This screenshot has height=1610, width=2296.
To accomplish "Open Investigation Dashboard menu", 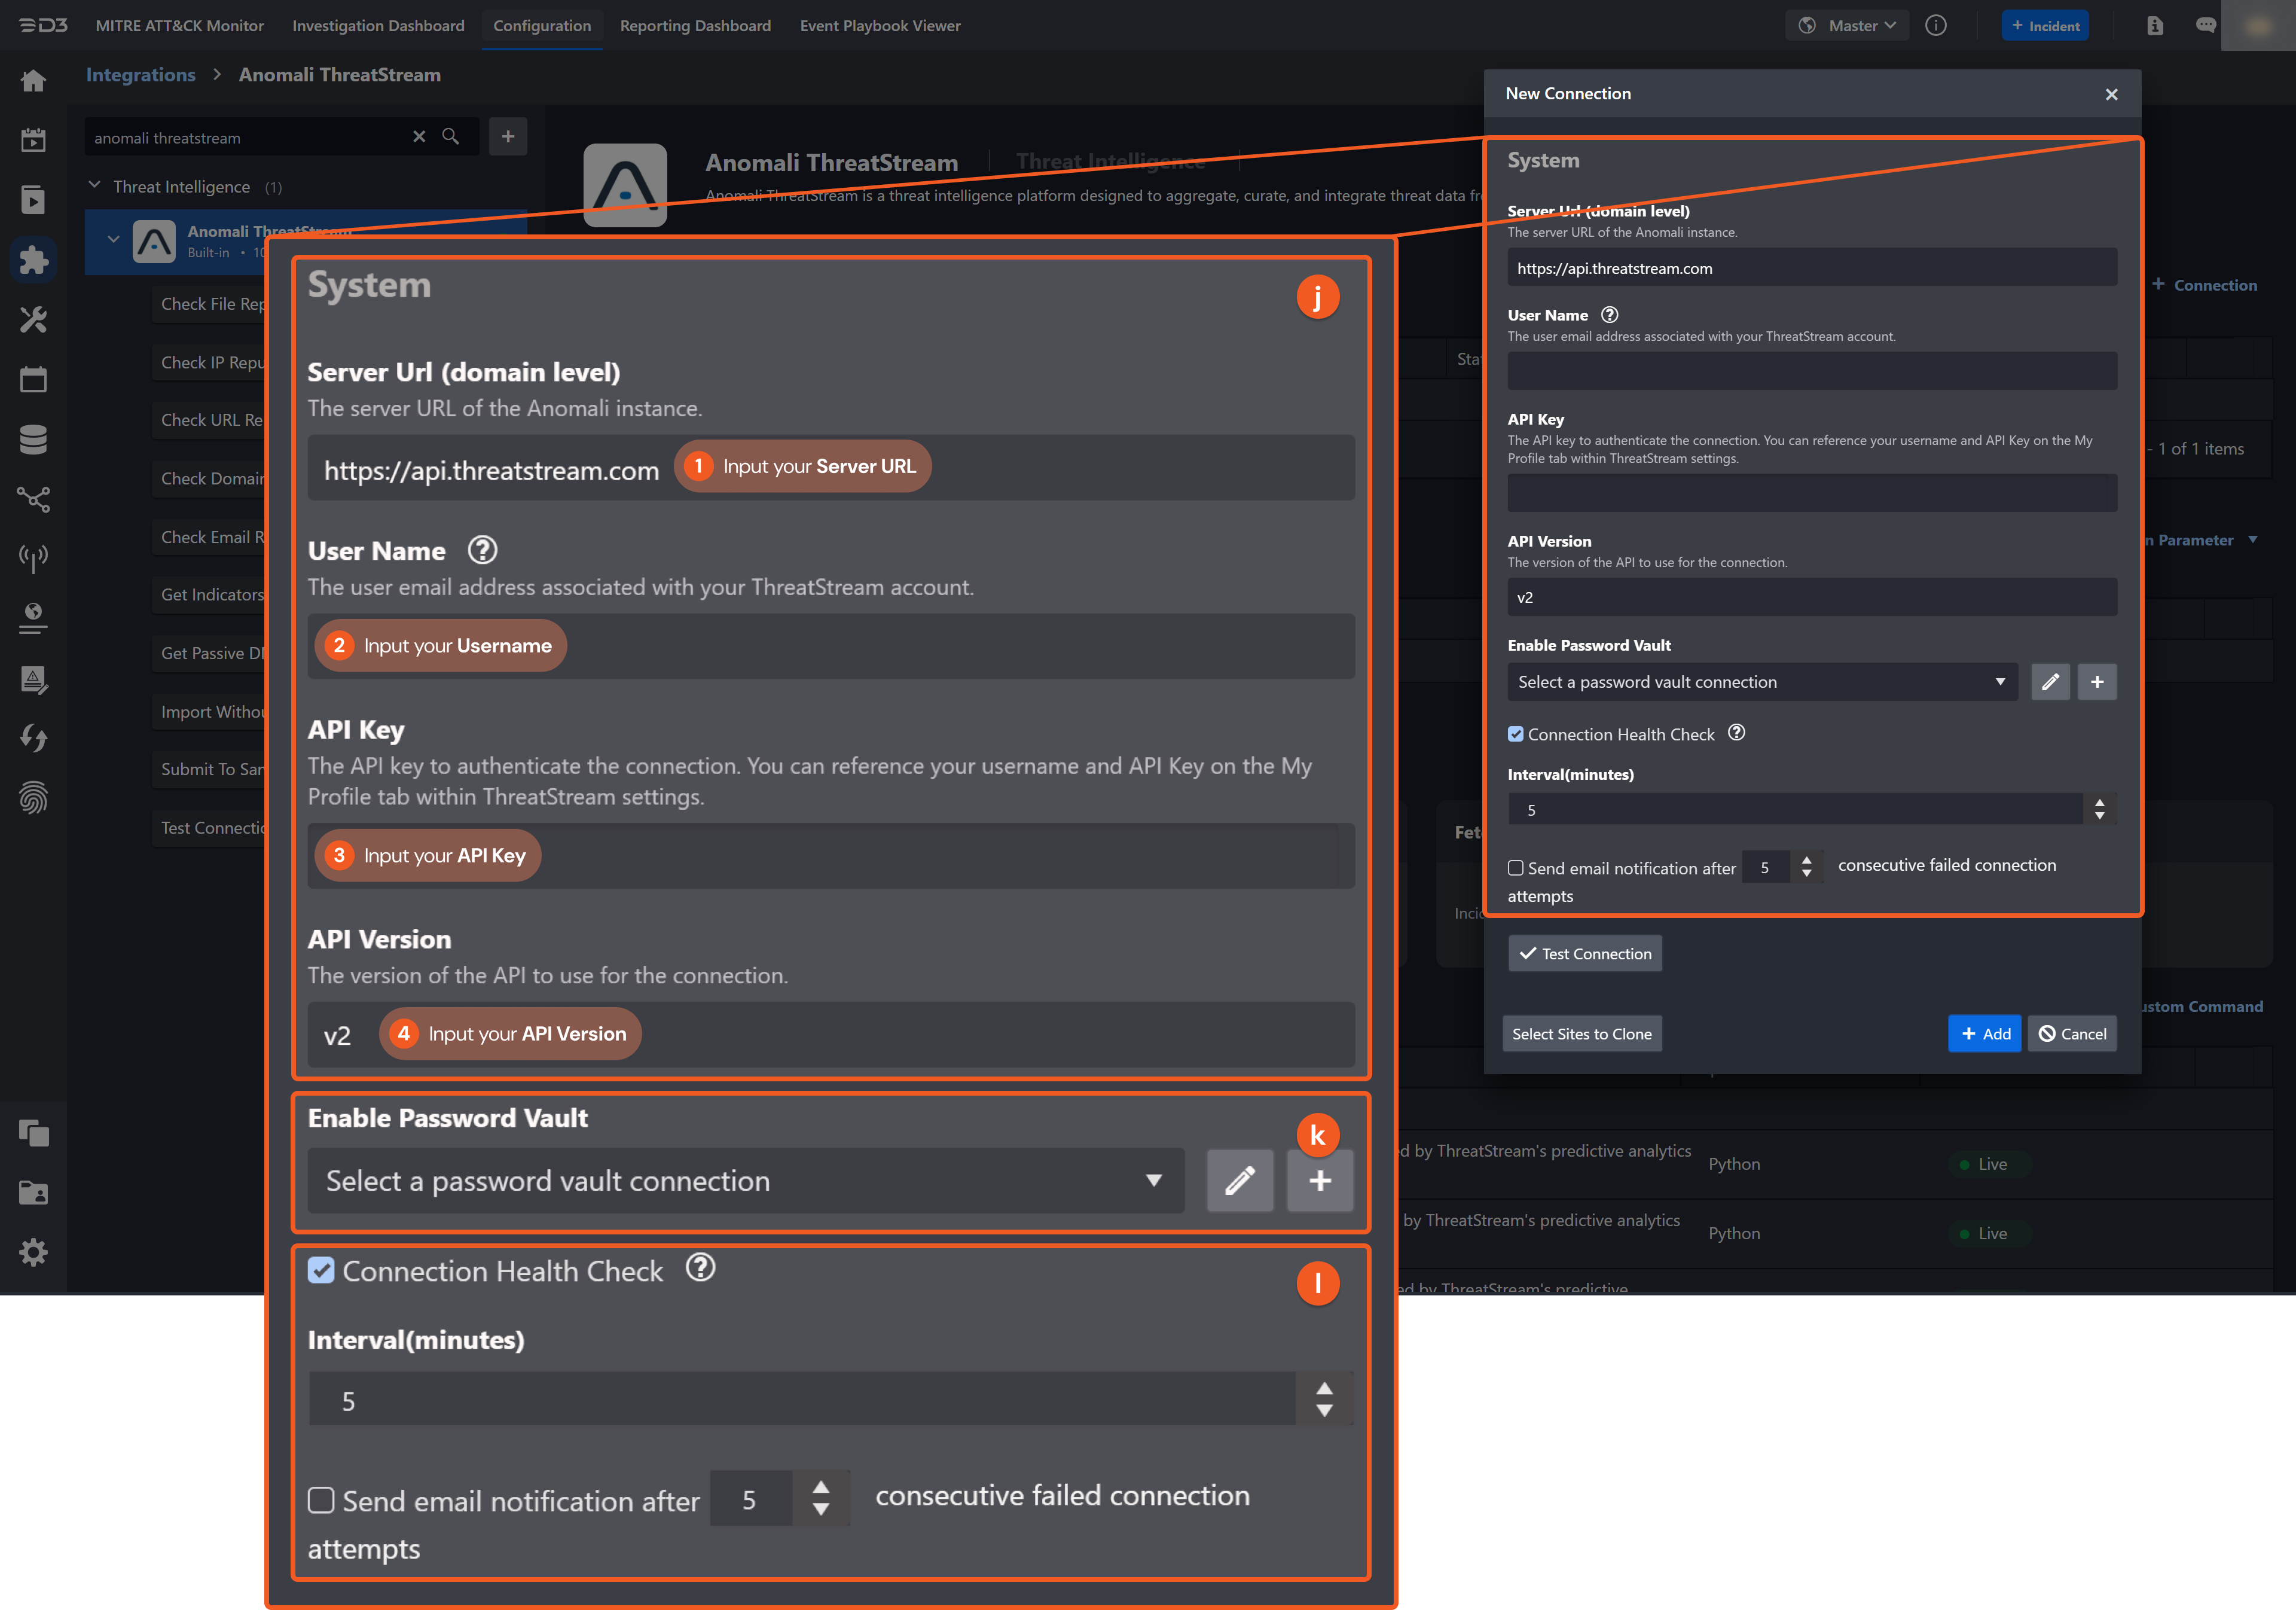I will 378,26.
